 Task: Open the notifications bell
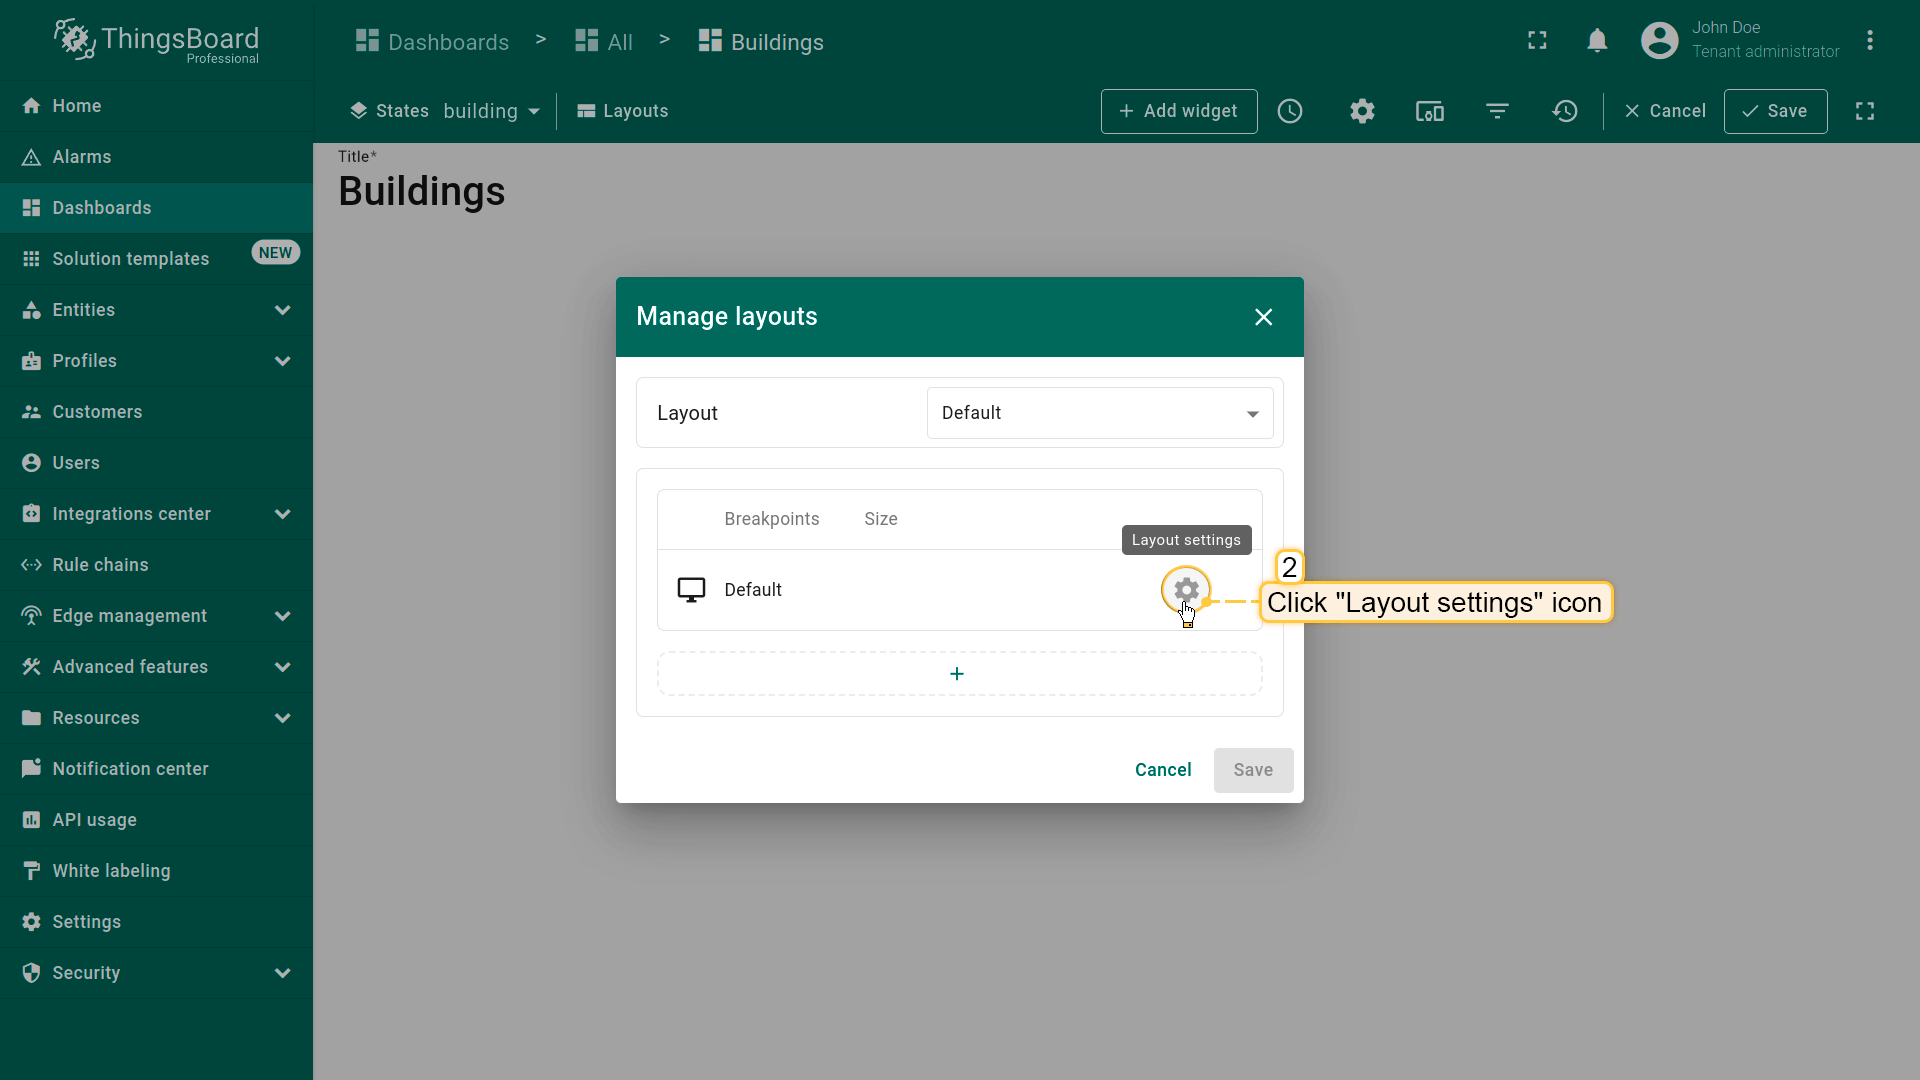tap(1597, 40)
